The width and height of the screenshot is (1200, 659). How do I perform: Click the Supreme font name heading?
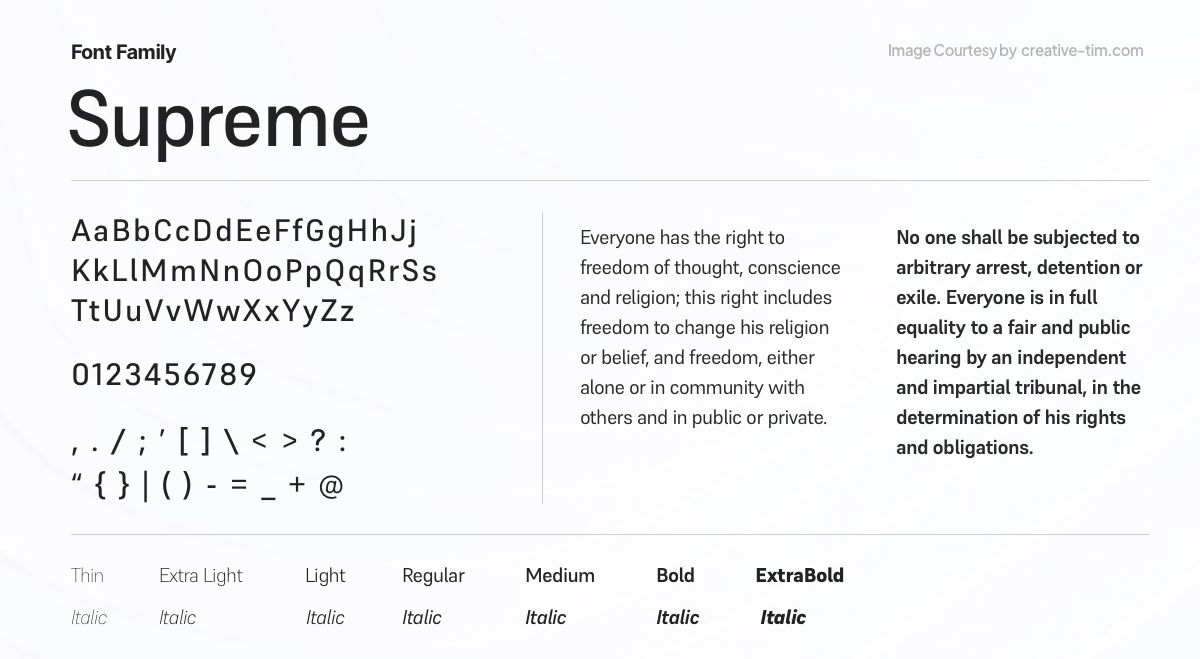pos(219,119)
